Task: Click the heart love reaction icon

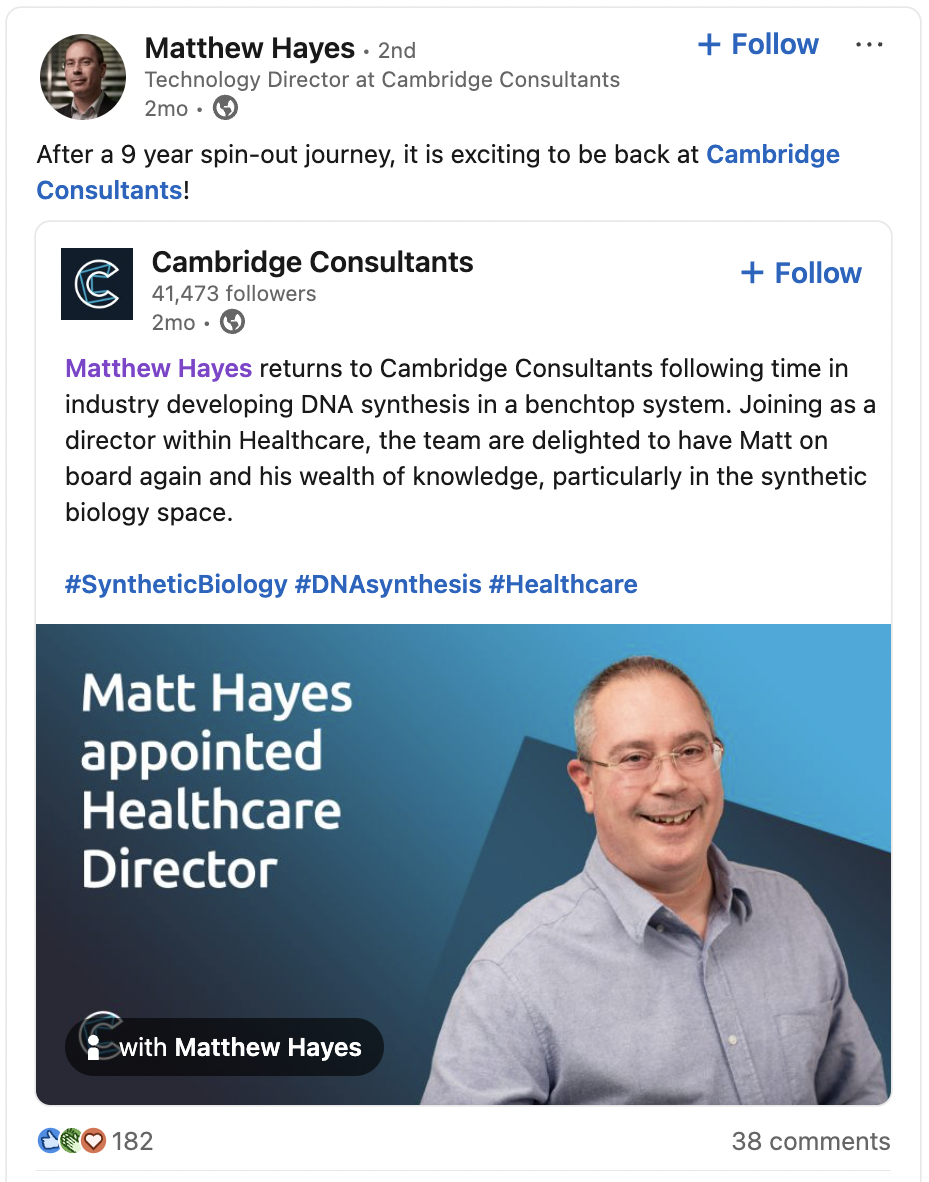Action: click(94, 1141)
